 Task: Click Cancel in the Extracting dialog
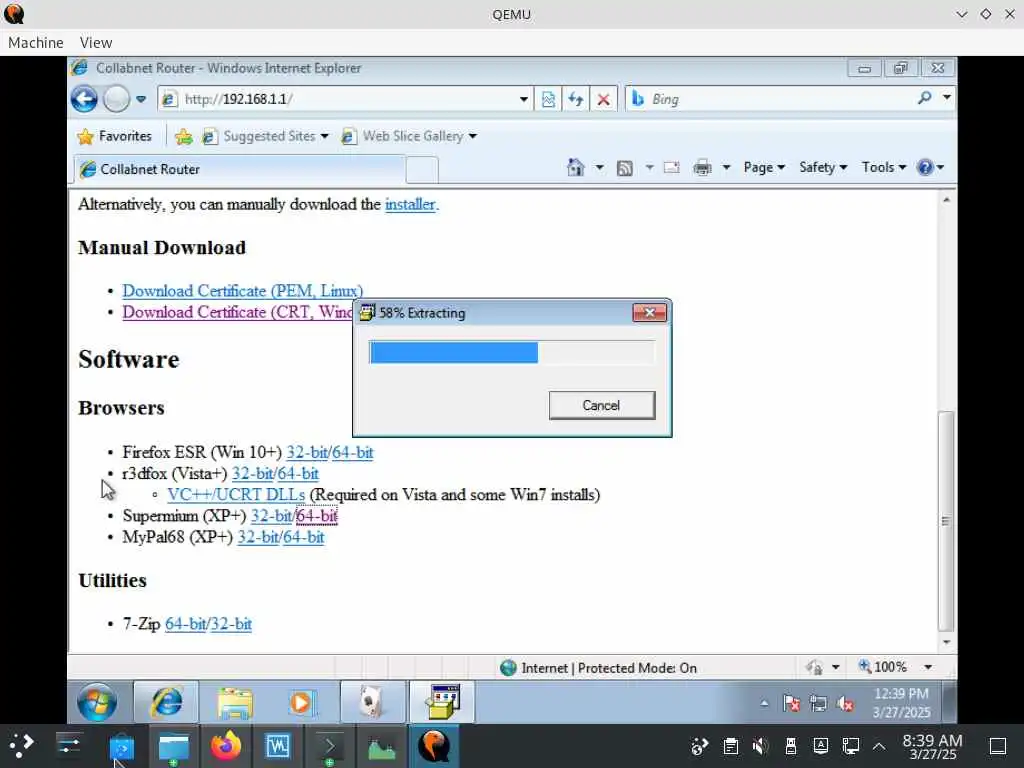coord(601,406)
